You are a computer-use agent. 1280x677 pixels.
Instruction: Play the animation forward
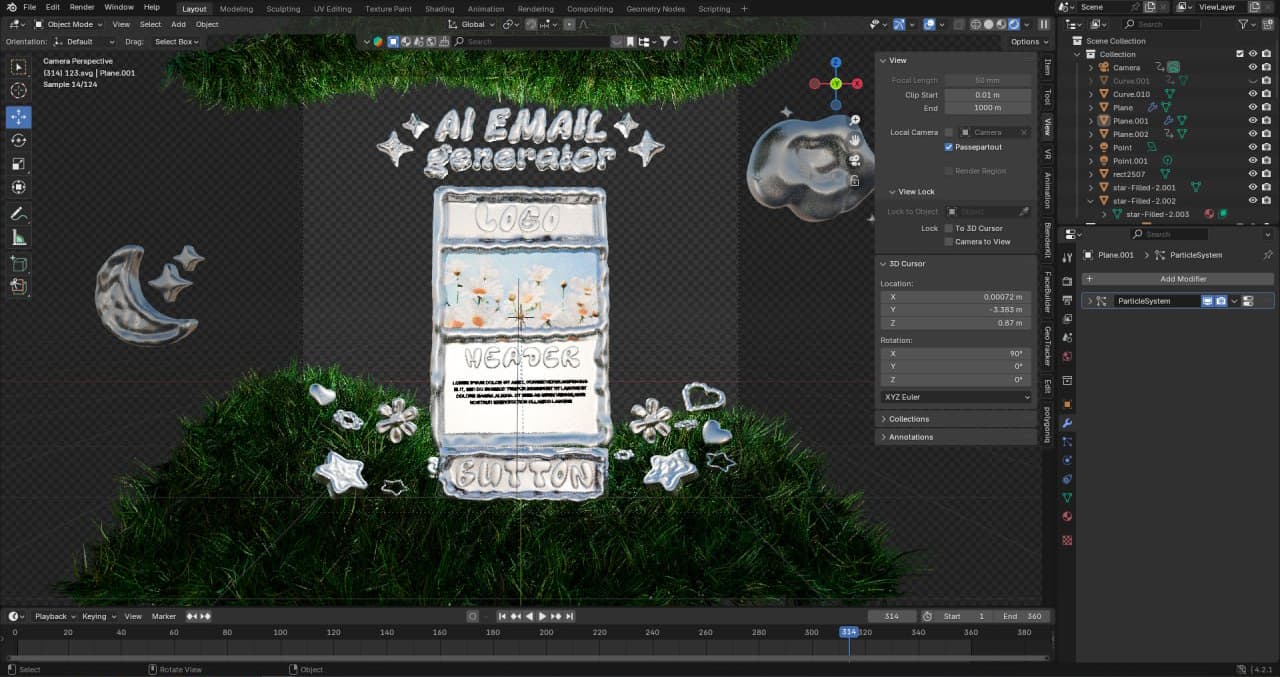543,616
